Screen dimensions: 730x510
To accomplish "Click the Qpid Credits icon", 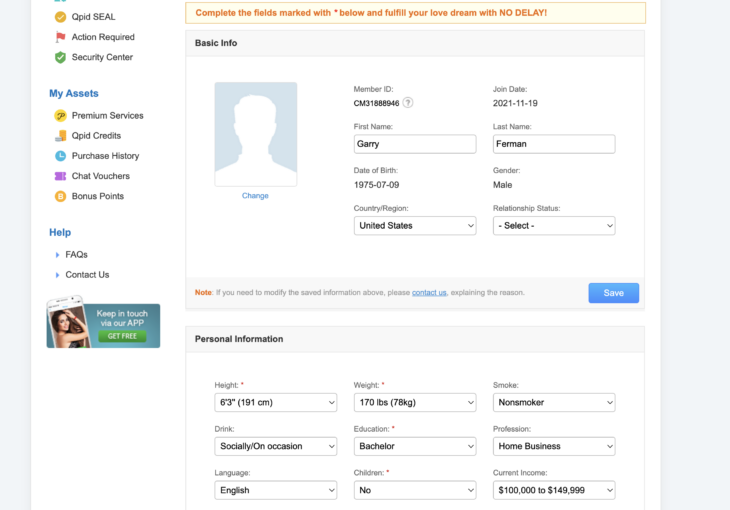I will [x=61, y=136].
